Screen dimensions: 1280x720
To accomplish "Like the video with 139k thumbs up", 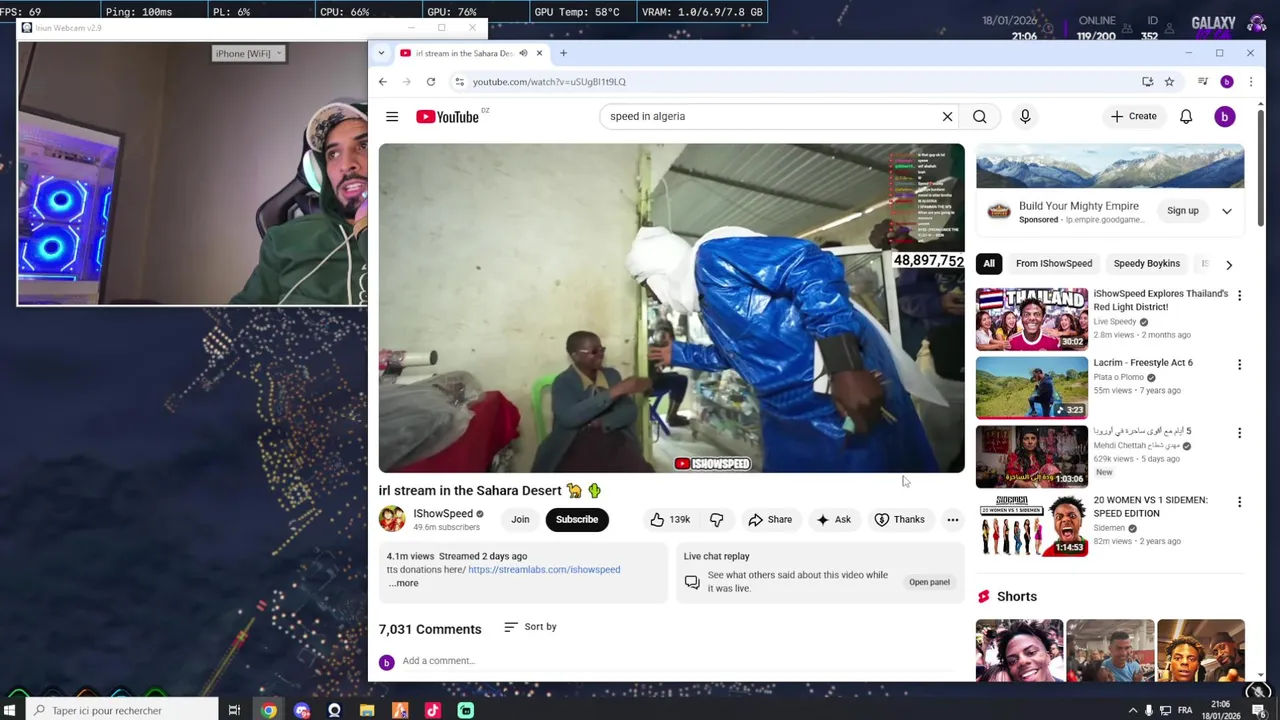I will click(670, 520).
